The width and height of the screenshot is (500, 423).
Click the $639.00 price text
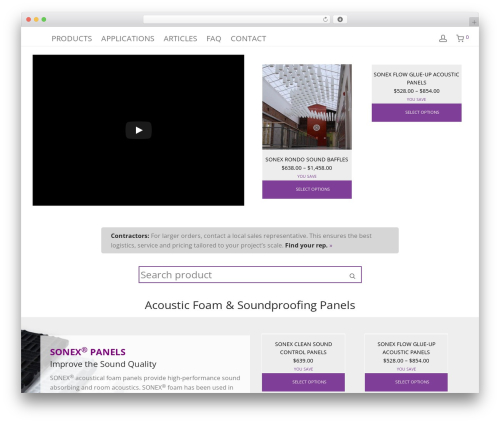tap(303, 361)
